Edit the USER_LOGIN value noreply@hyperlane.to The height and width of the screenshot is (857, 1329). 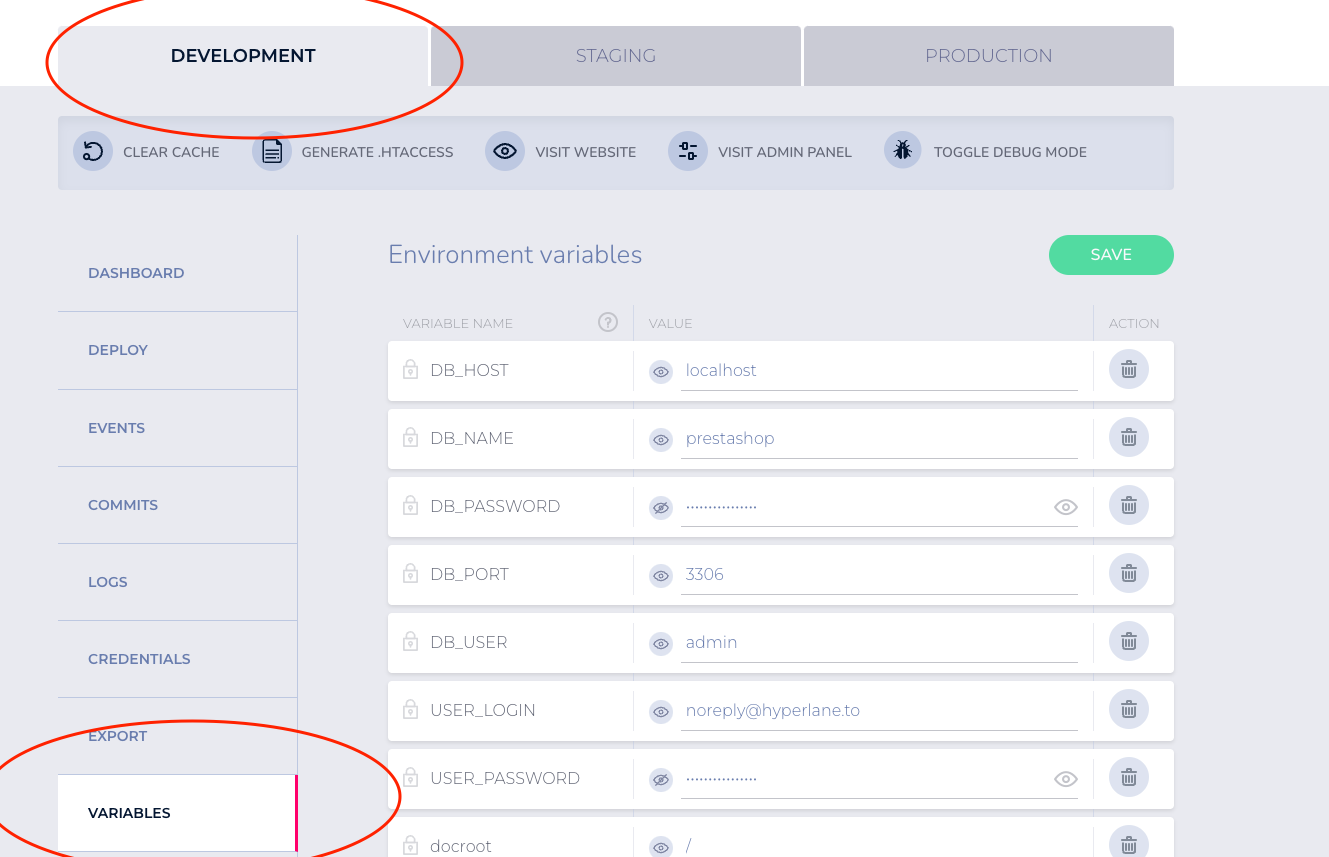coord(879,711)
